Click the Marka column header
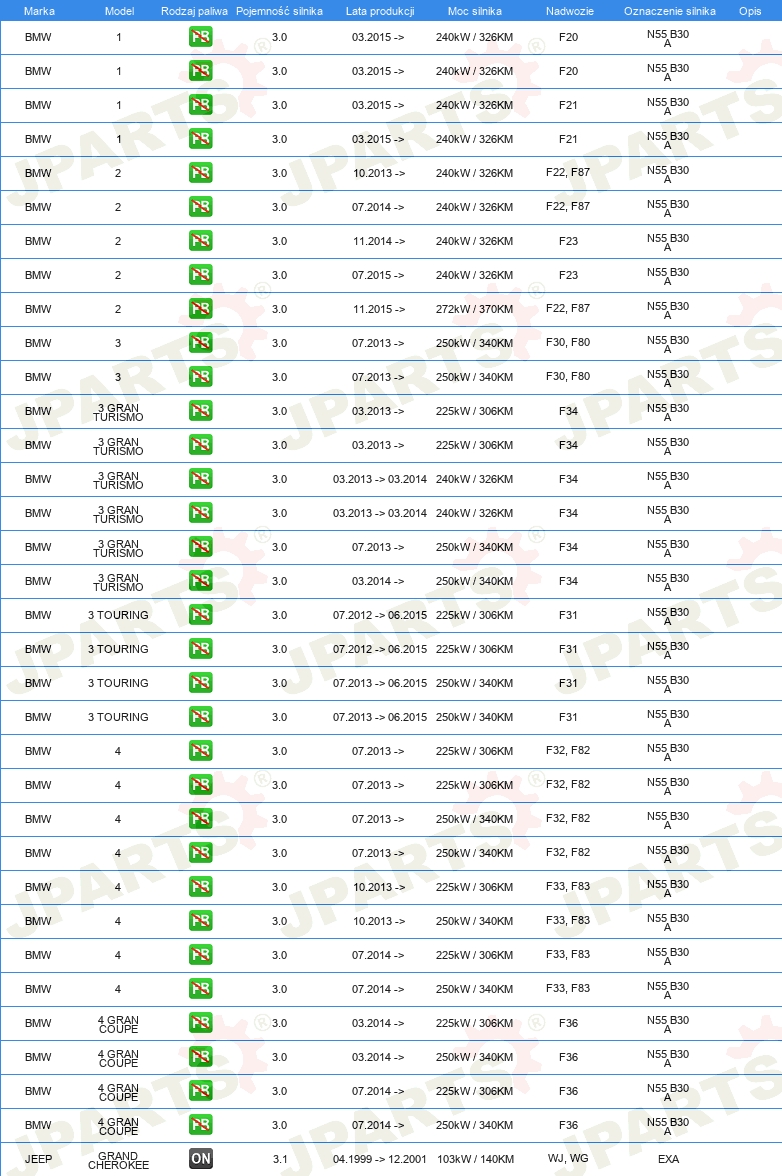 point(39,11)
